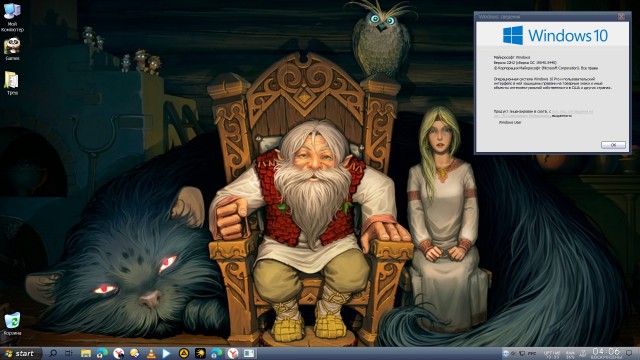Open the notification center icon
The width and height of the screenshot is (640, 360).
[x=629, y=353]
